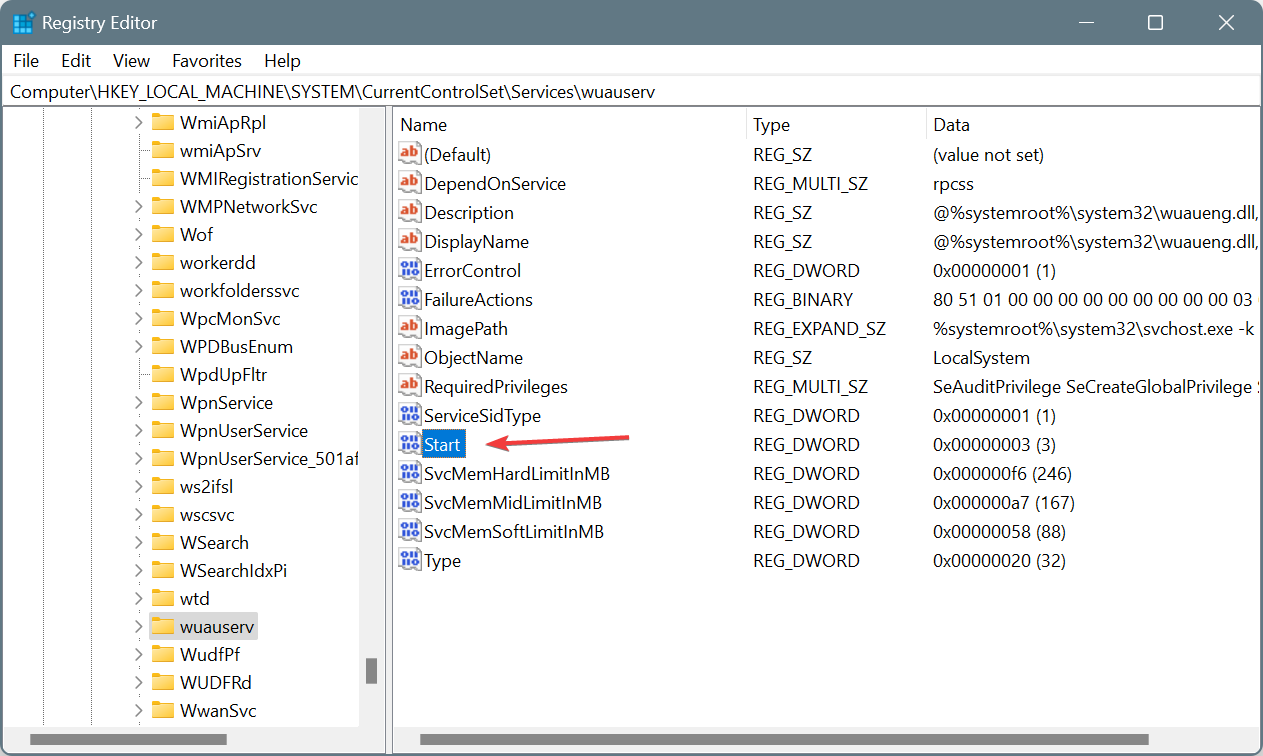Screen dimensions: 1263x756
Task: Click the ImagePath value name
Action: [466, 328]
